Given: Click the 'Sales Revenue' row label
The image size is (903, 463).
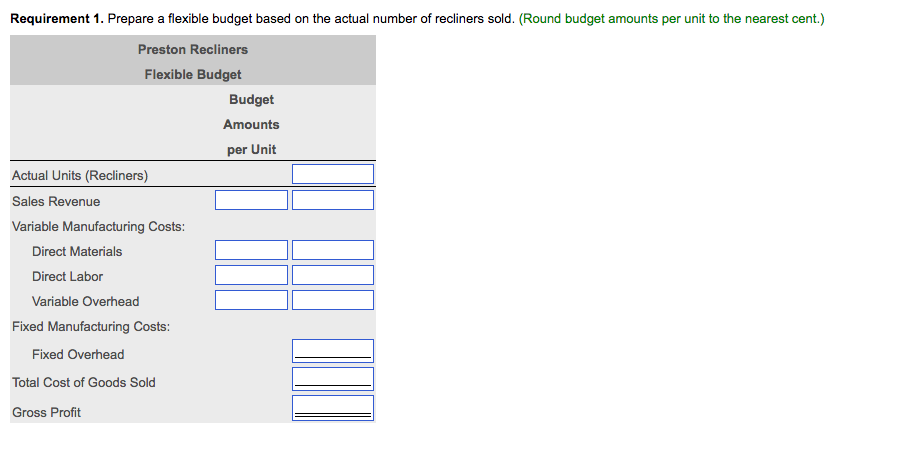Looking at the screenshot, I should (x=56, y=202).
